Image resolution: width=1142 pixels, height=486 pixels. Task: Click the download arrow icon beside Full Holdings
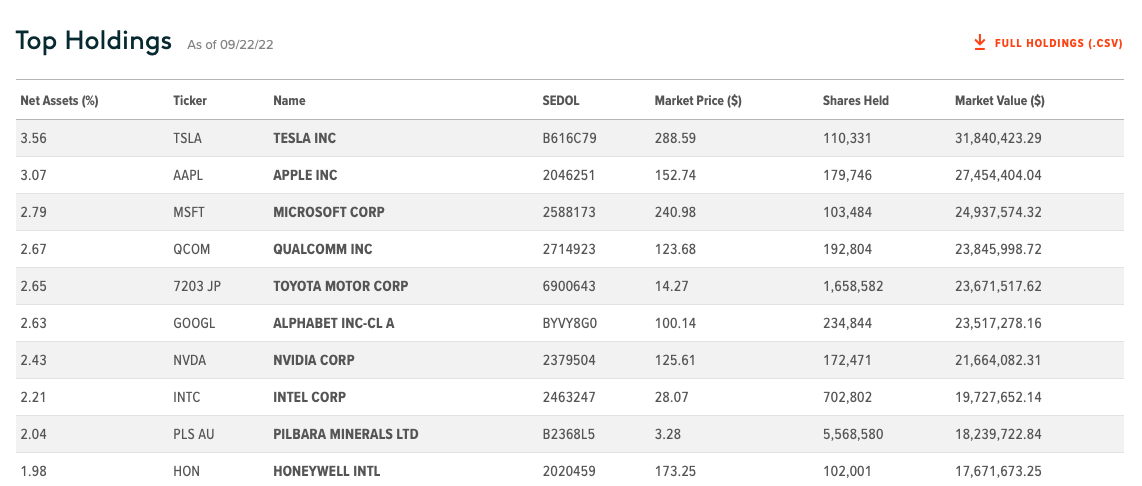980,42
